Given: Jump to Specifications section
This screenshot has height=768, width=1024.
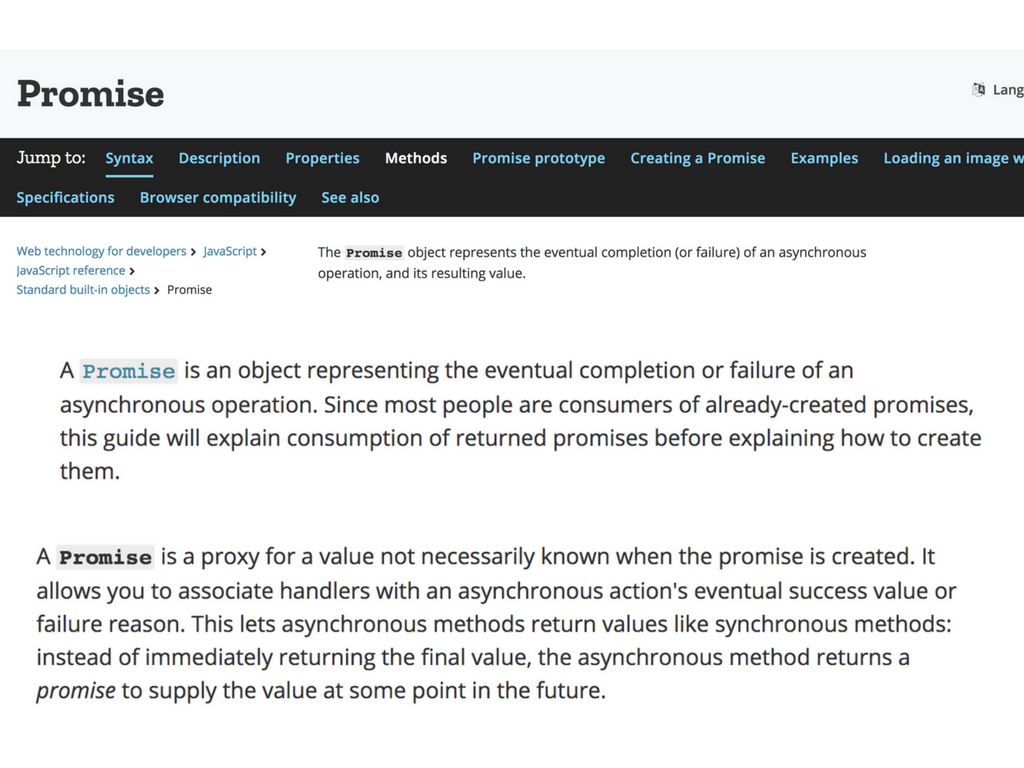Looking at the screenshot, I should click(x=65, y=197).
